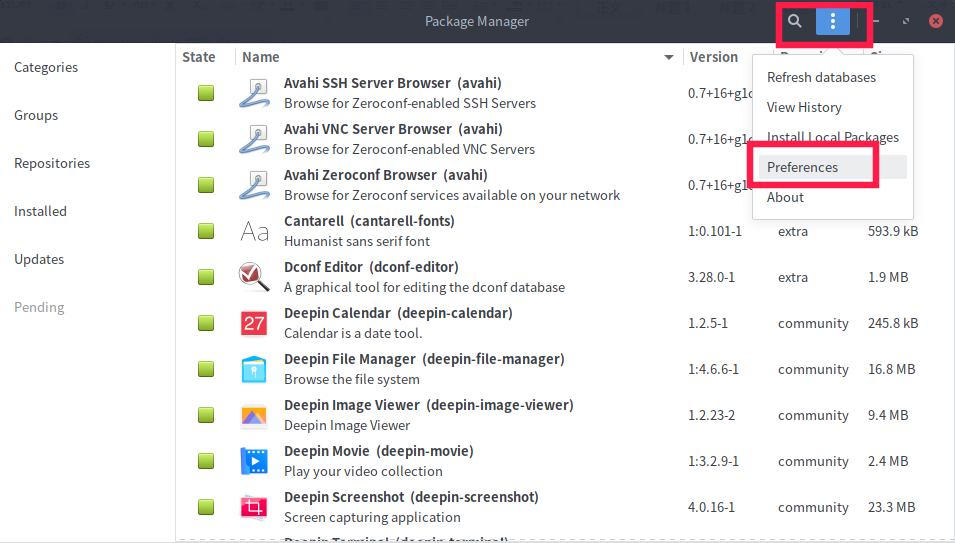Click the Deepin Screenshot icon
The width and height of the screenshot is (955, 543).
(254, 507)
